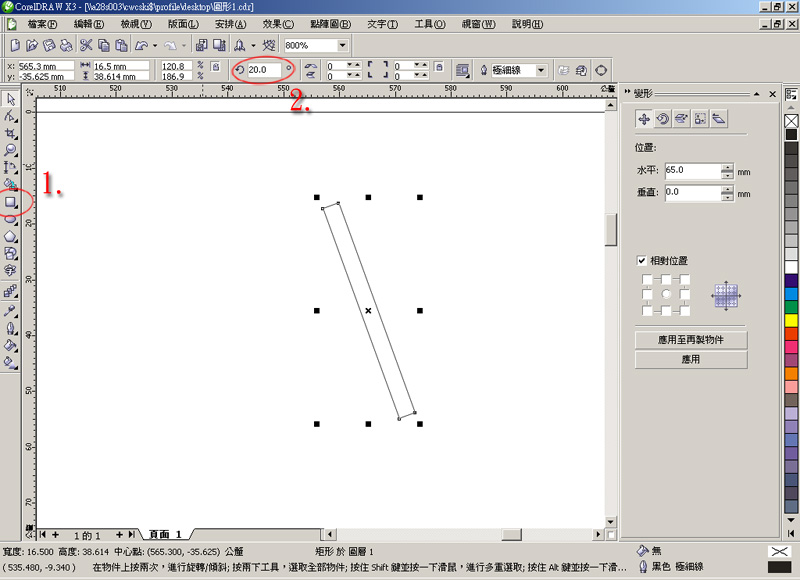Create a new document from toolbar
Screen dimensions: 800x580
(x=15, y=45)
